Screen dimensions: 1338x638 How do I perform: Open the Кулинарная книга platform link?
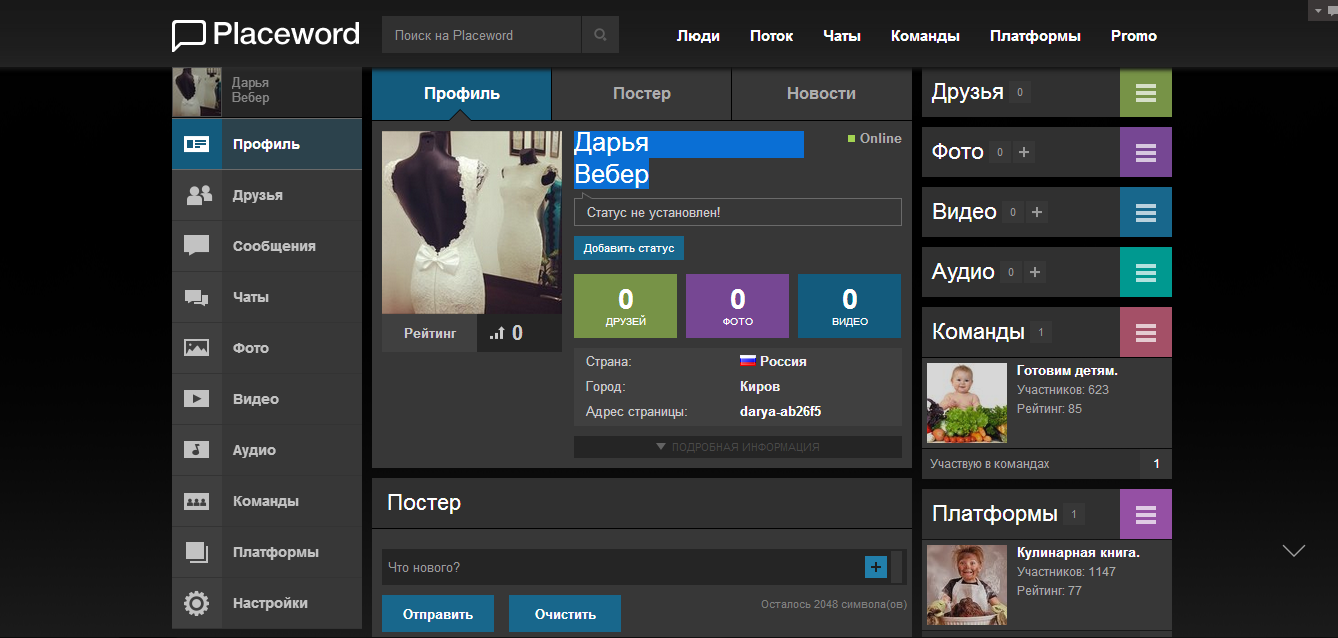click(1078, 552)
